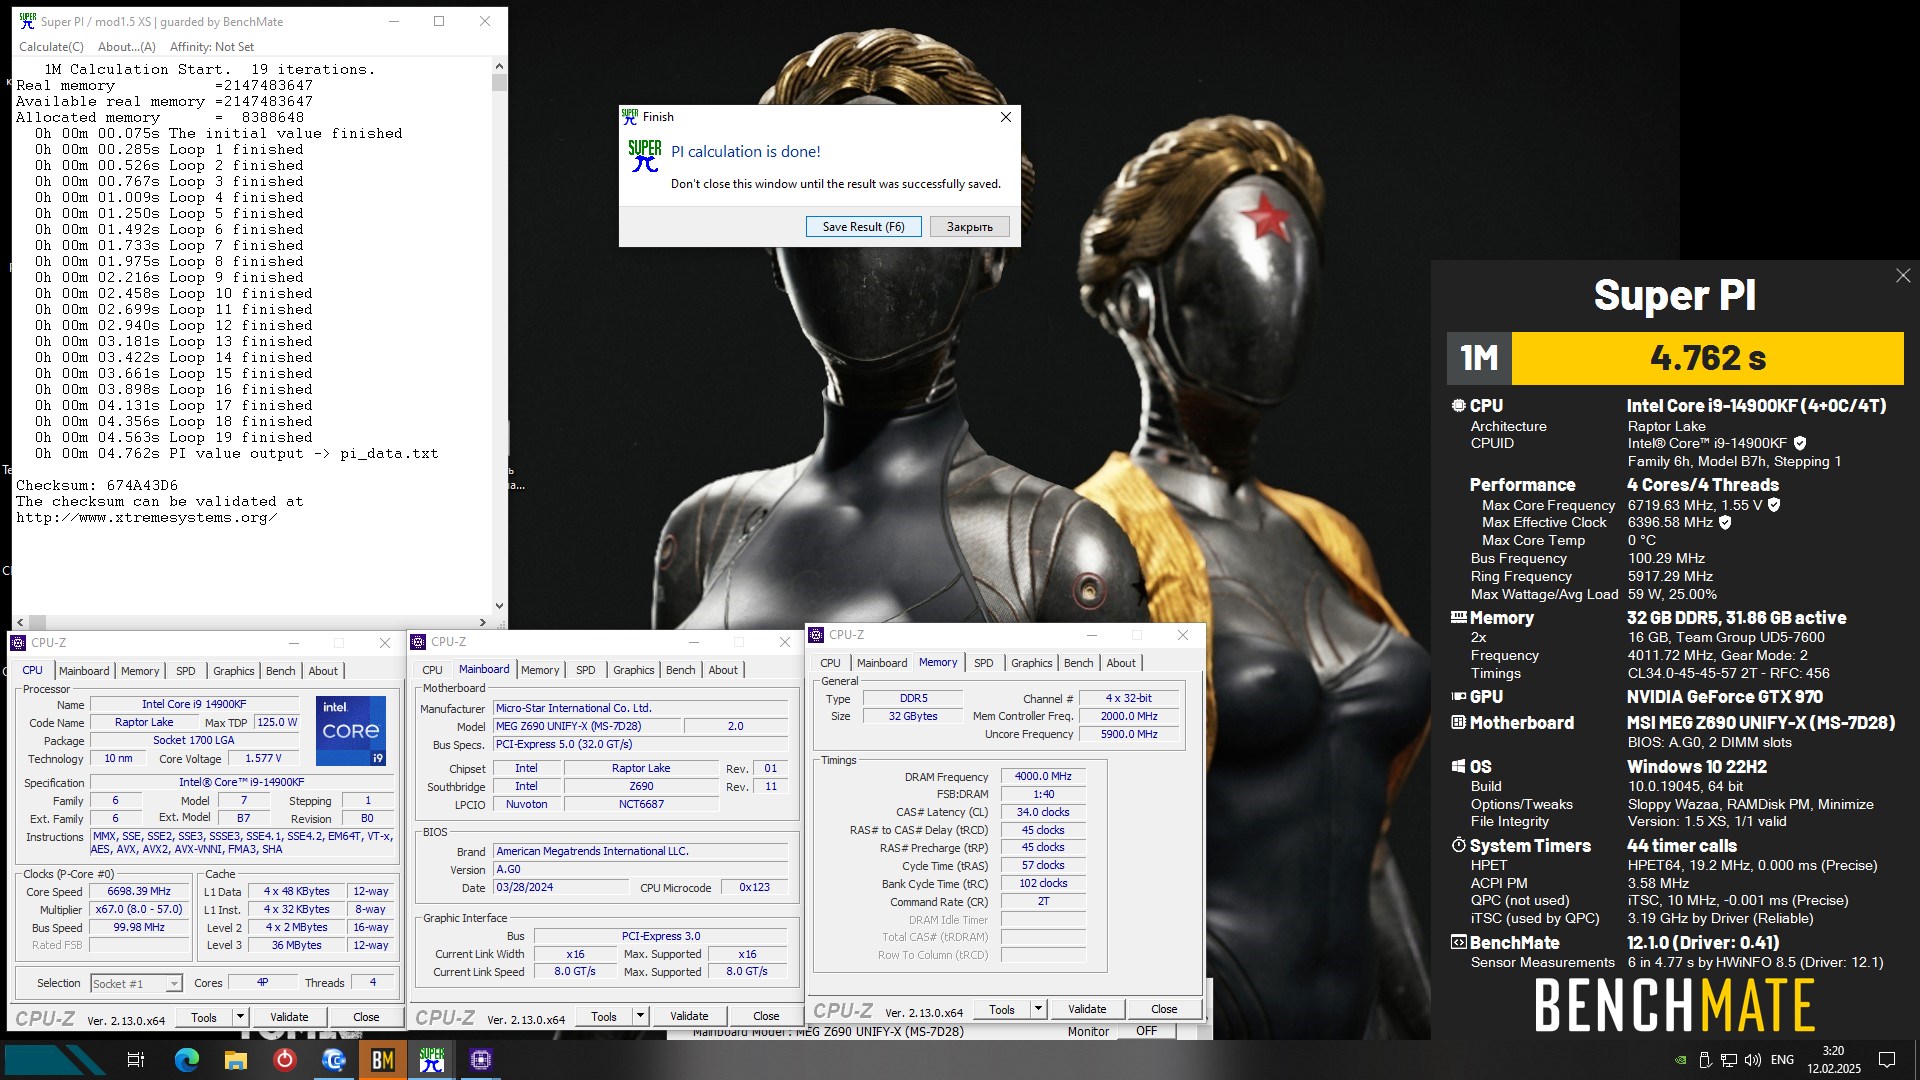This screenshot has width=1920, height=1080.
Task: Click Validate in first CPU-Z window
Action: click(289, 1017)
